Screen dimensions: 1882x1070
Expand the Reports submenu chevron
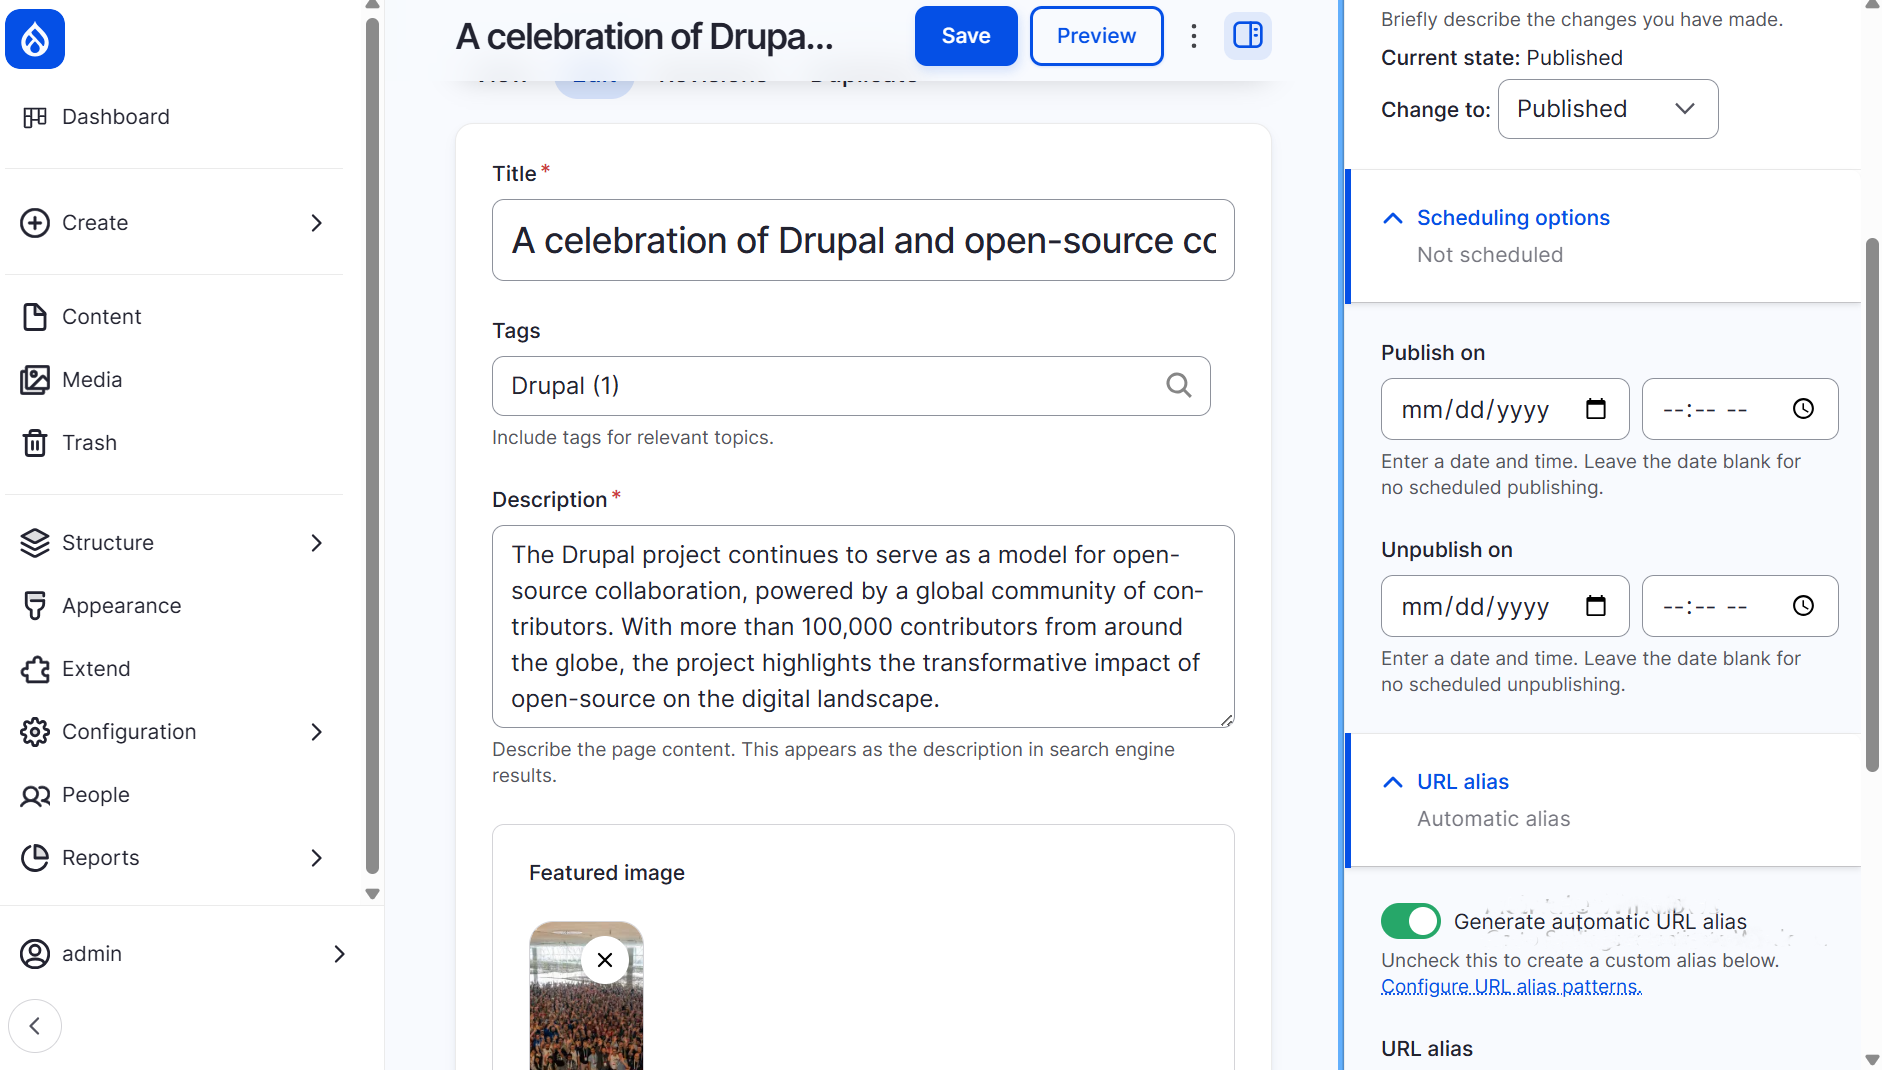click(x=316, y=858)
